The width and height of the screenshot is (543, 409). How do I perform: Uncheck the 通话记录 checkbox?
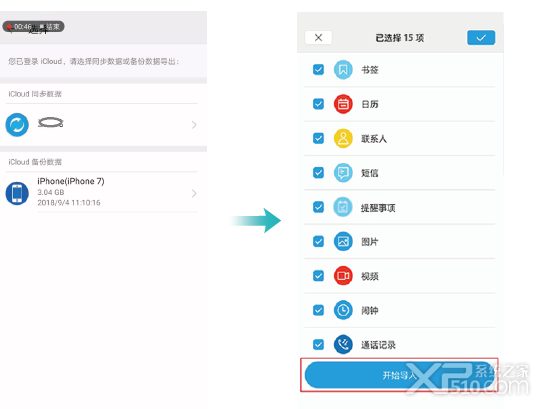click(x=318, y=344)
